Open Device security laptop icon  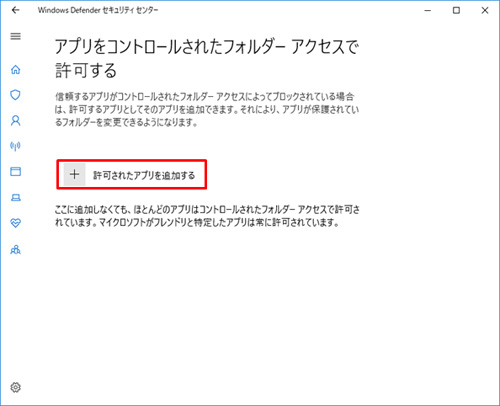(x=16, y=198)
